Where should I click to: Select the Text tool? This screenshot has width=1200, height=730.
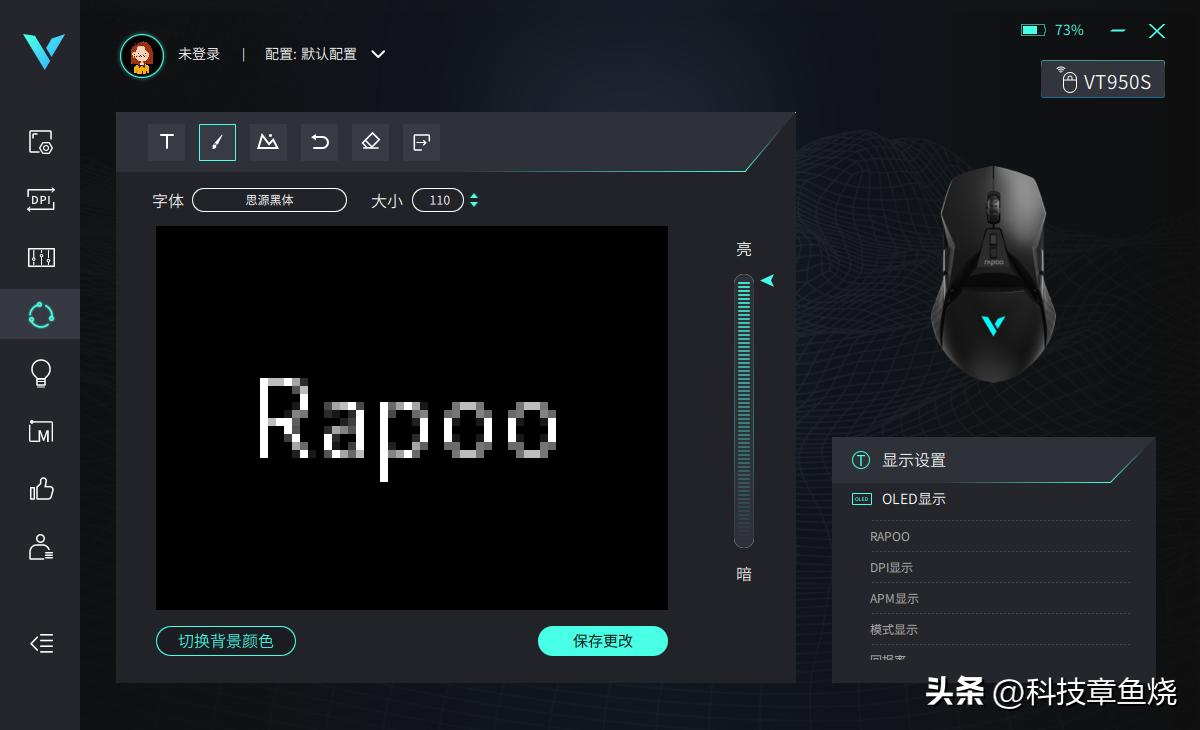pyautogui.click(x=166, y=142)
